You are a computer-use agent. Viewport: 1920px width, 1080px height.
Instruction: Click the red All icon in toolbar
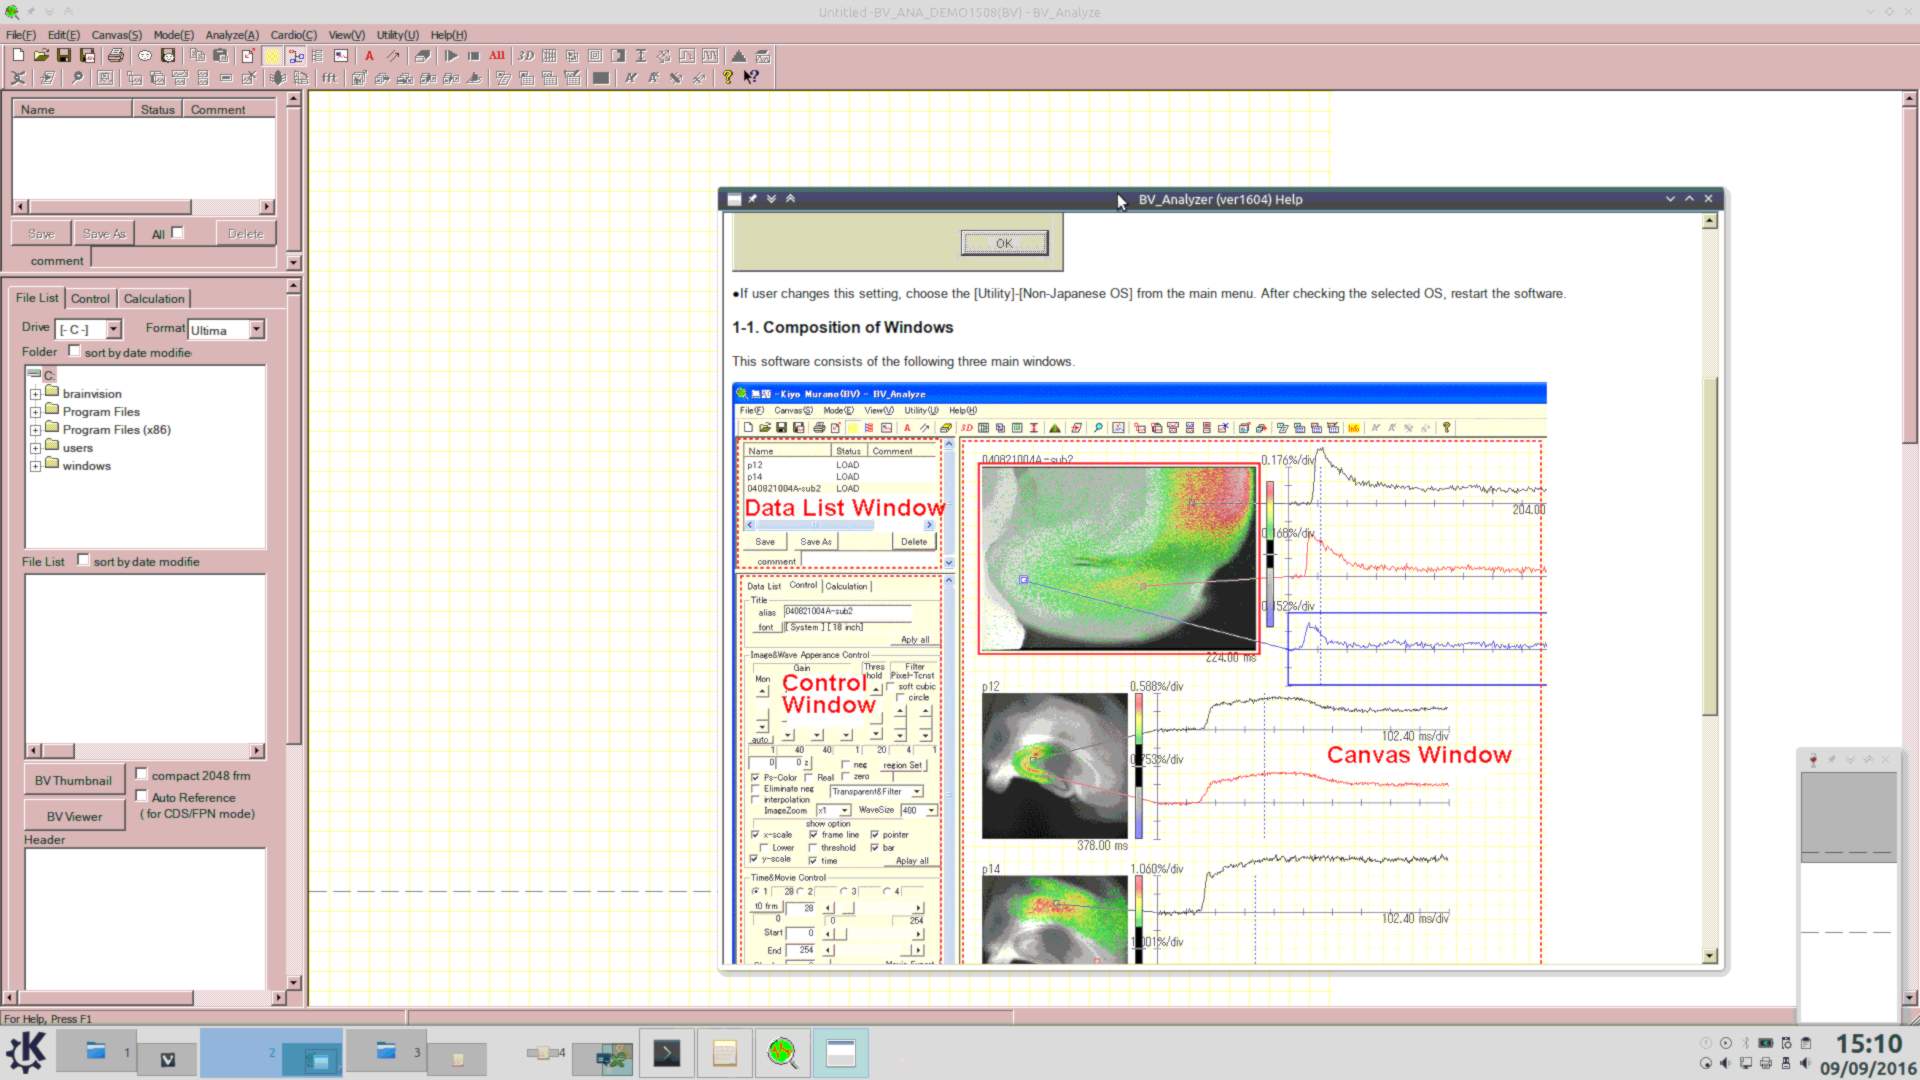coord(497,56)
